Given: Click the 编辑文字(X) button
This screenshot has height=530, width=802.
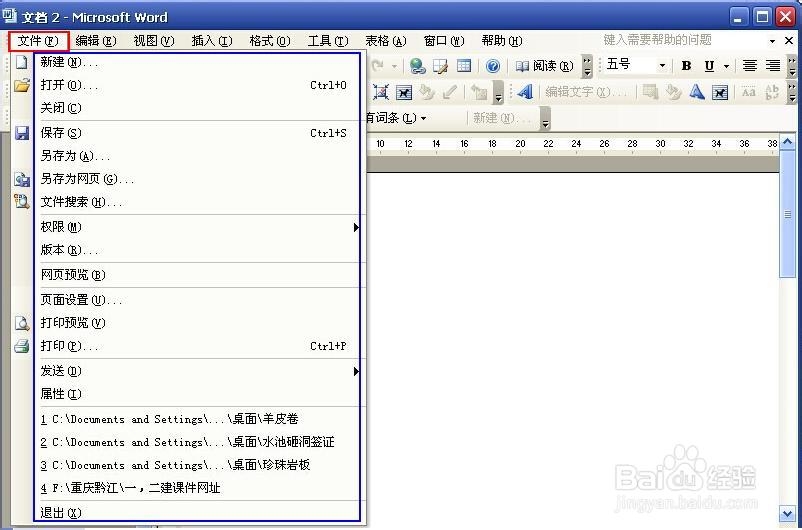Looking at the screenshot, I should (586, 92).
